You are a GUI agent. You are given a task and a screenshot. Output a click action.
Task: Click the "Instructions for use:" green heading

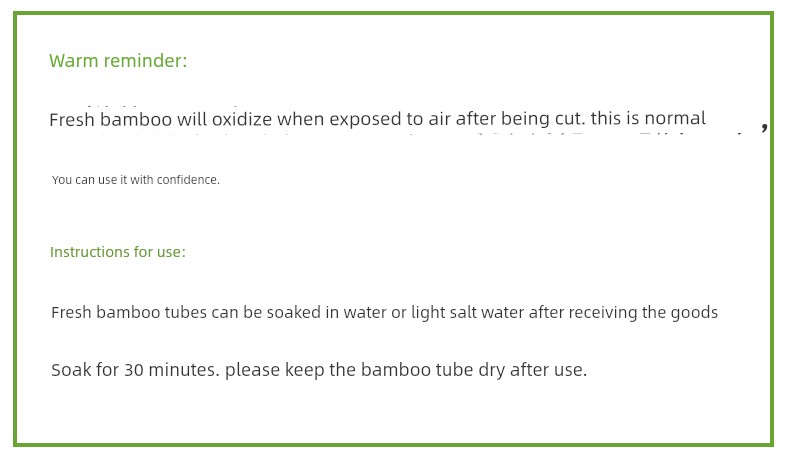[118, 252]
